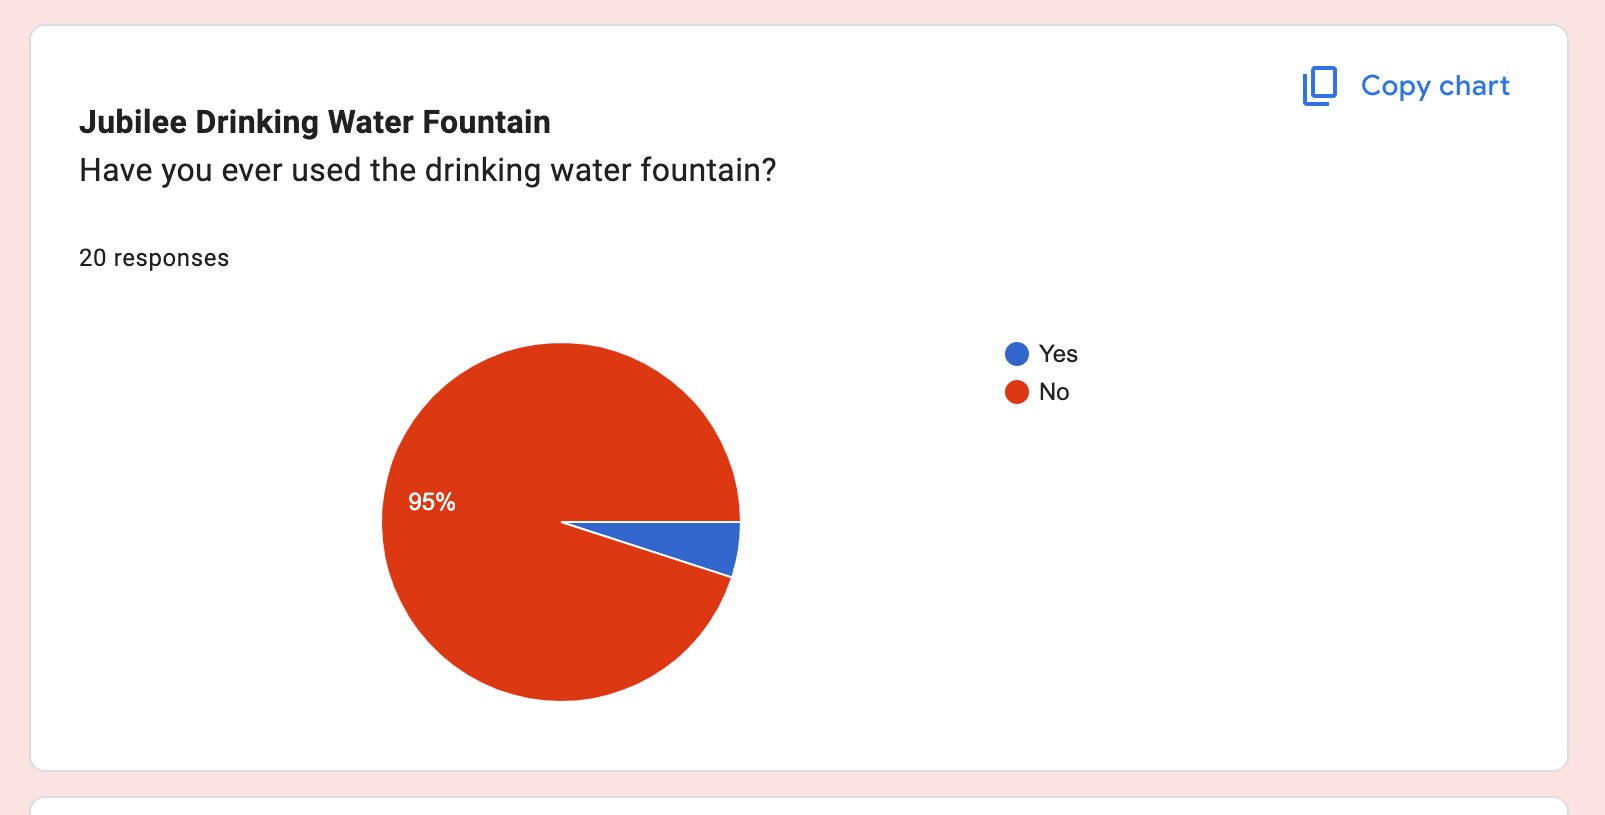Select the red No legend dot
Image resolution: width=1605 pixels, height=815 pixels.
[x=1016, y=392]
